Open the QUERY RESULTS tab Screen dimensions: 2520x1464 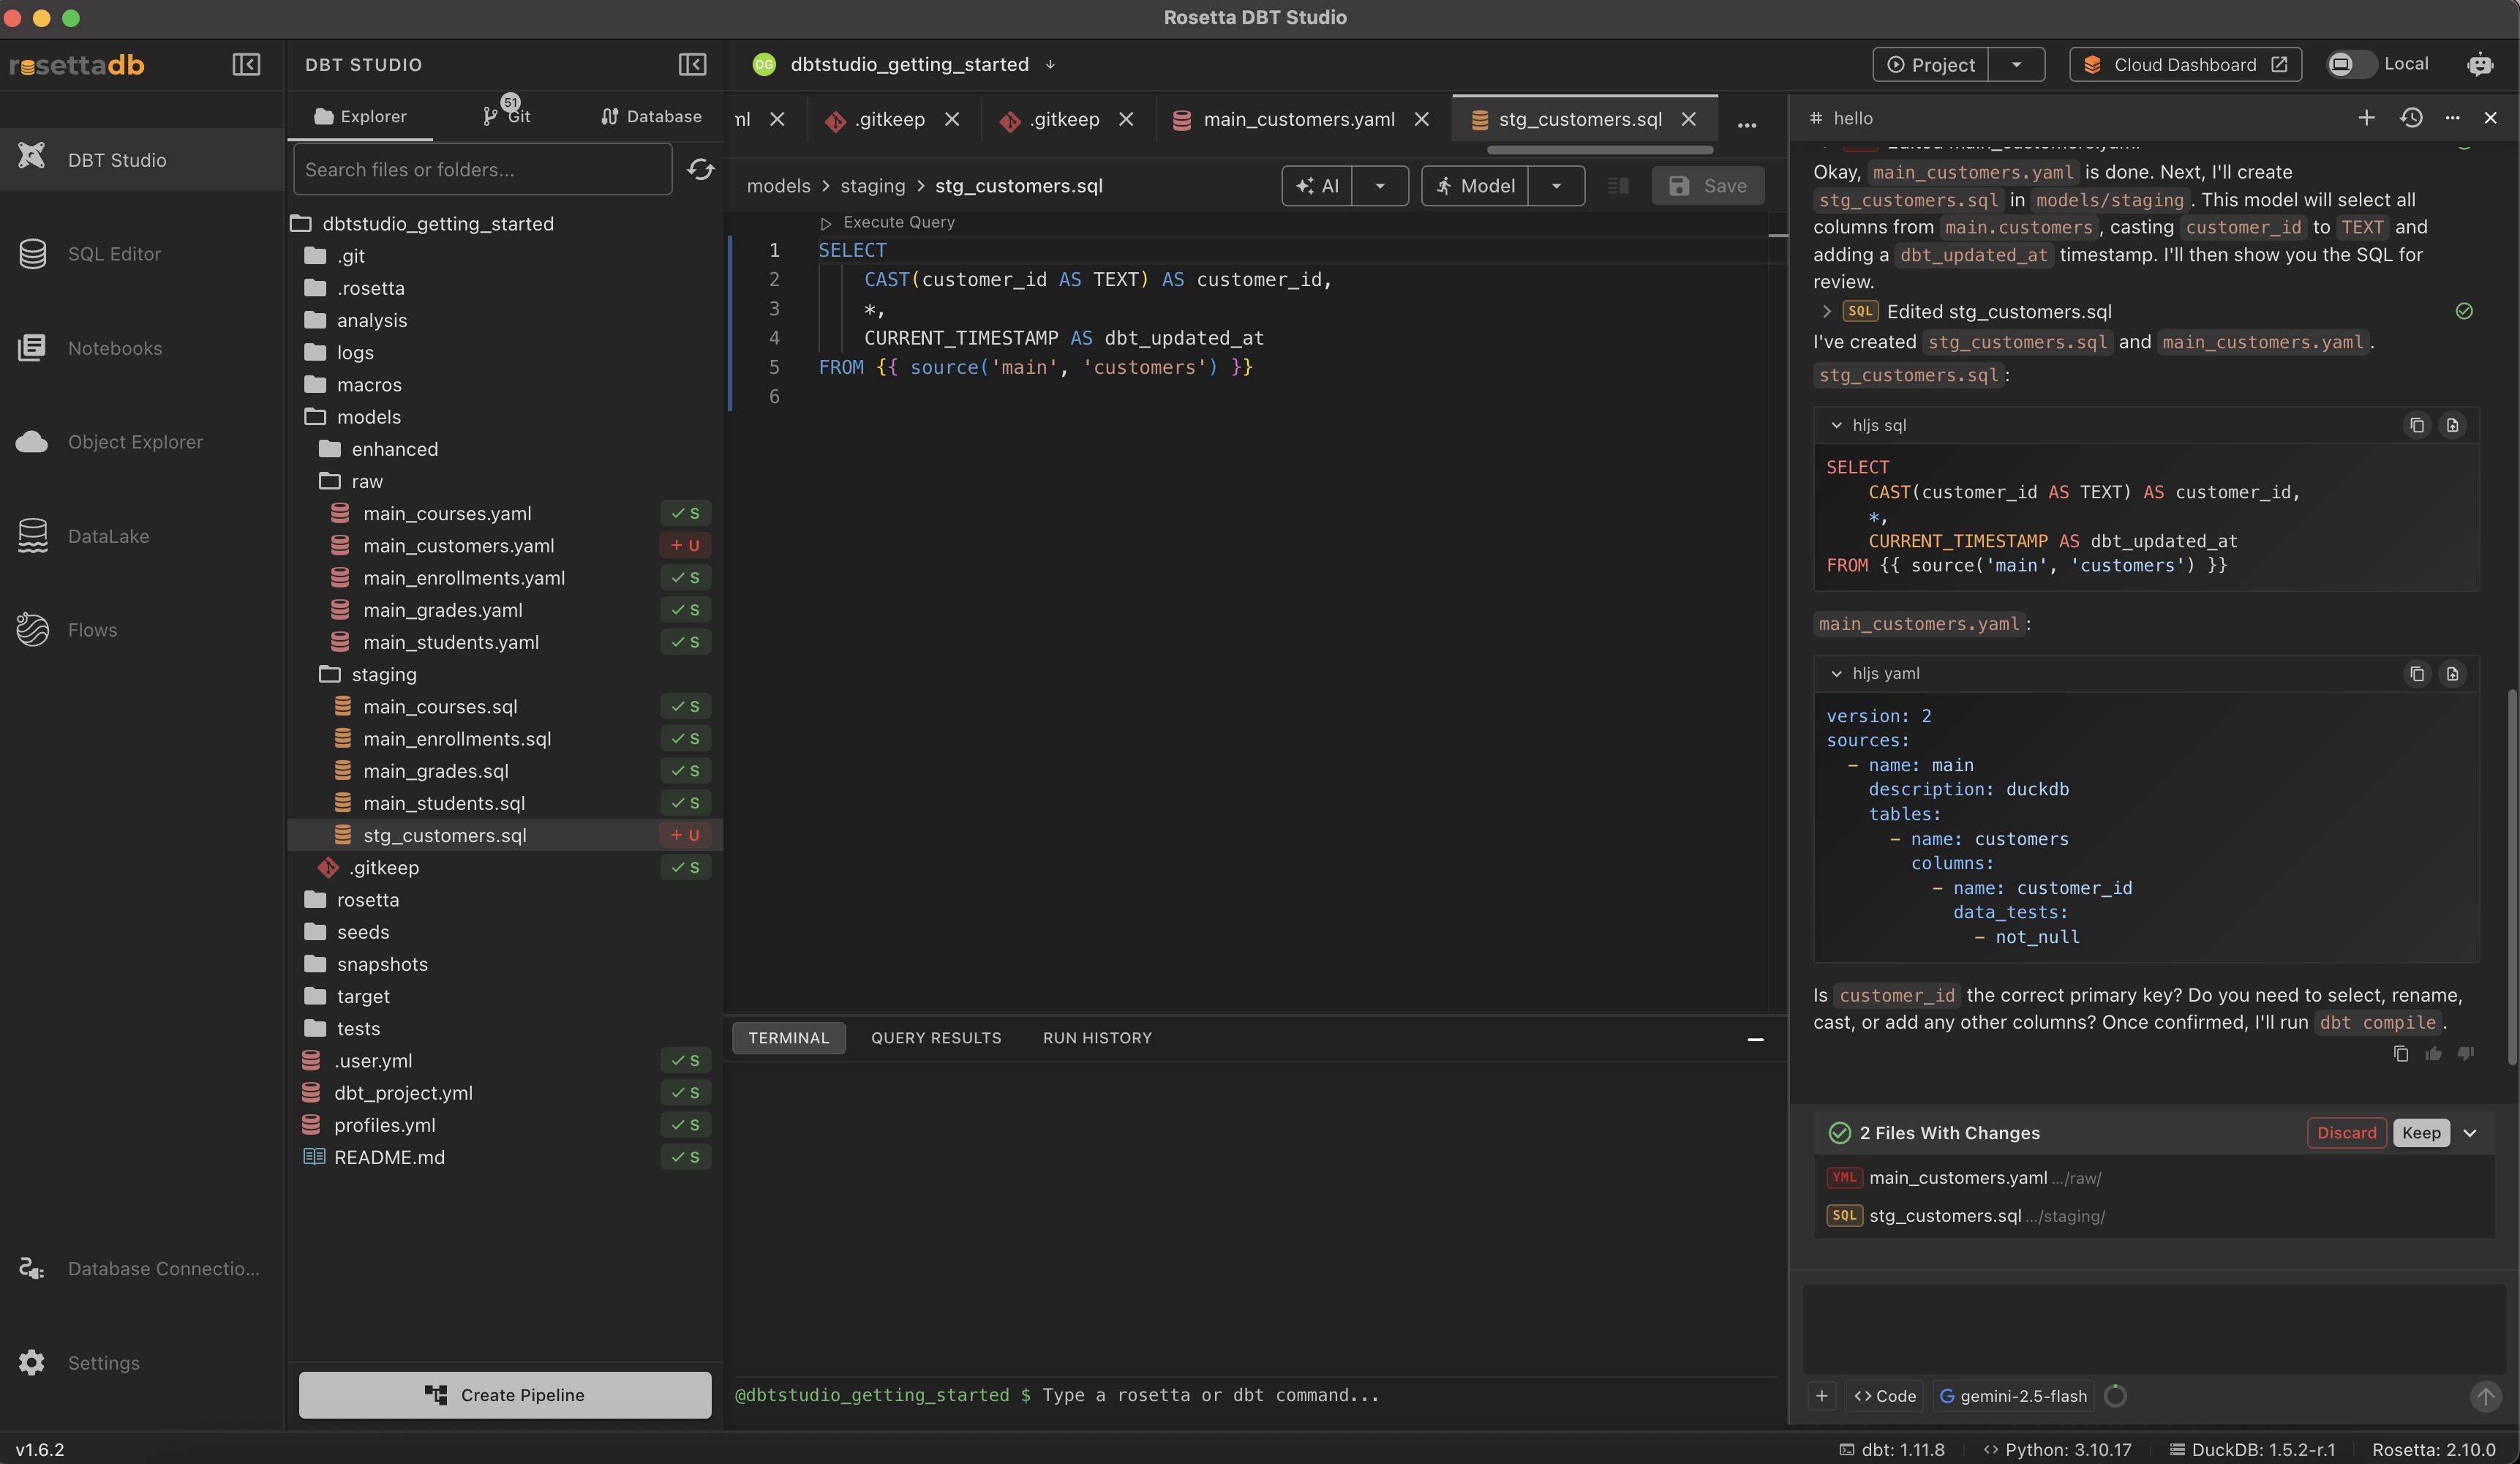936,1039
